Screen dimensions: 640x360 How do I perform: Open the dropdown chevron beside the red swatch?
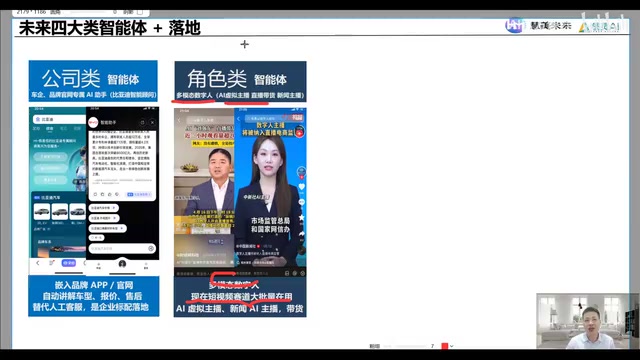[x=451, y=346]
